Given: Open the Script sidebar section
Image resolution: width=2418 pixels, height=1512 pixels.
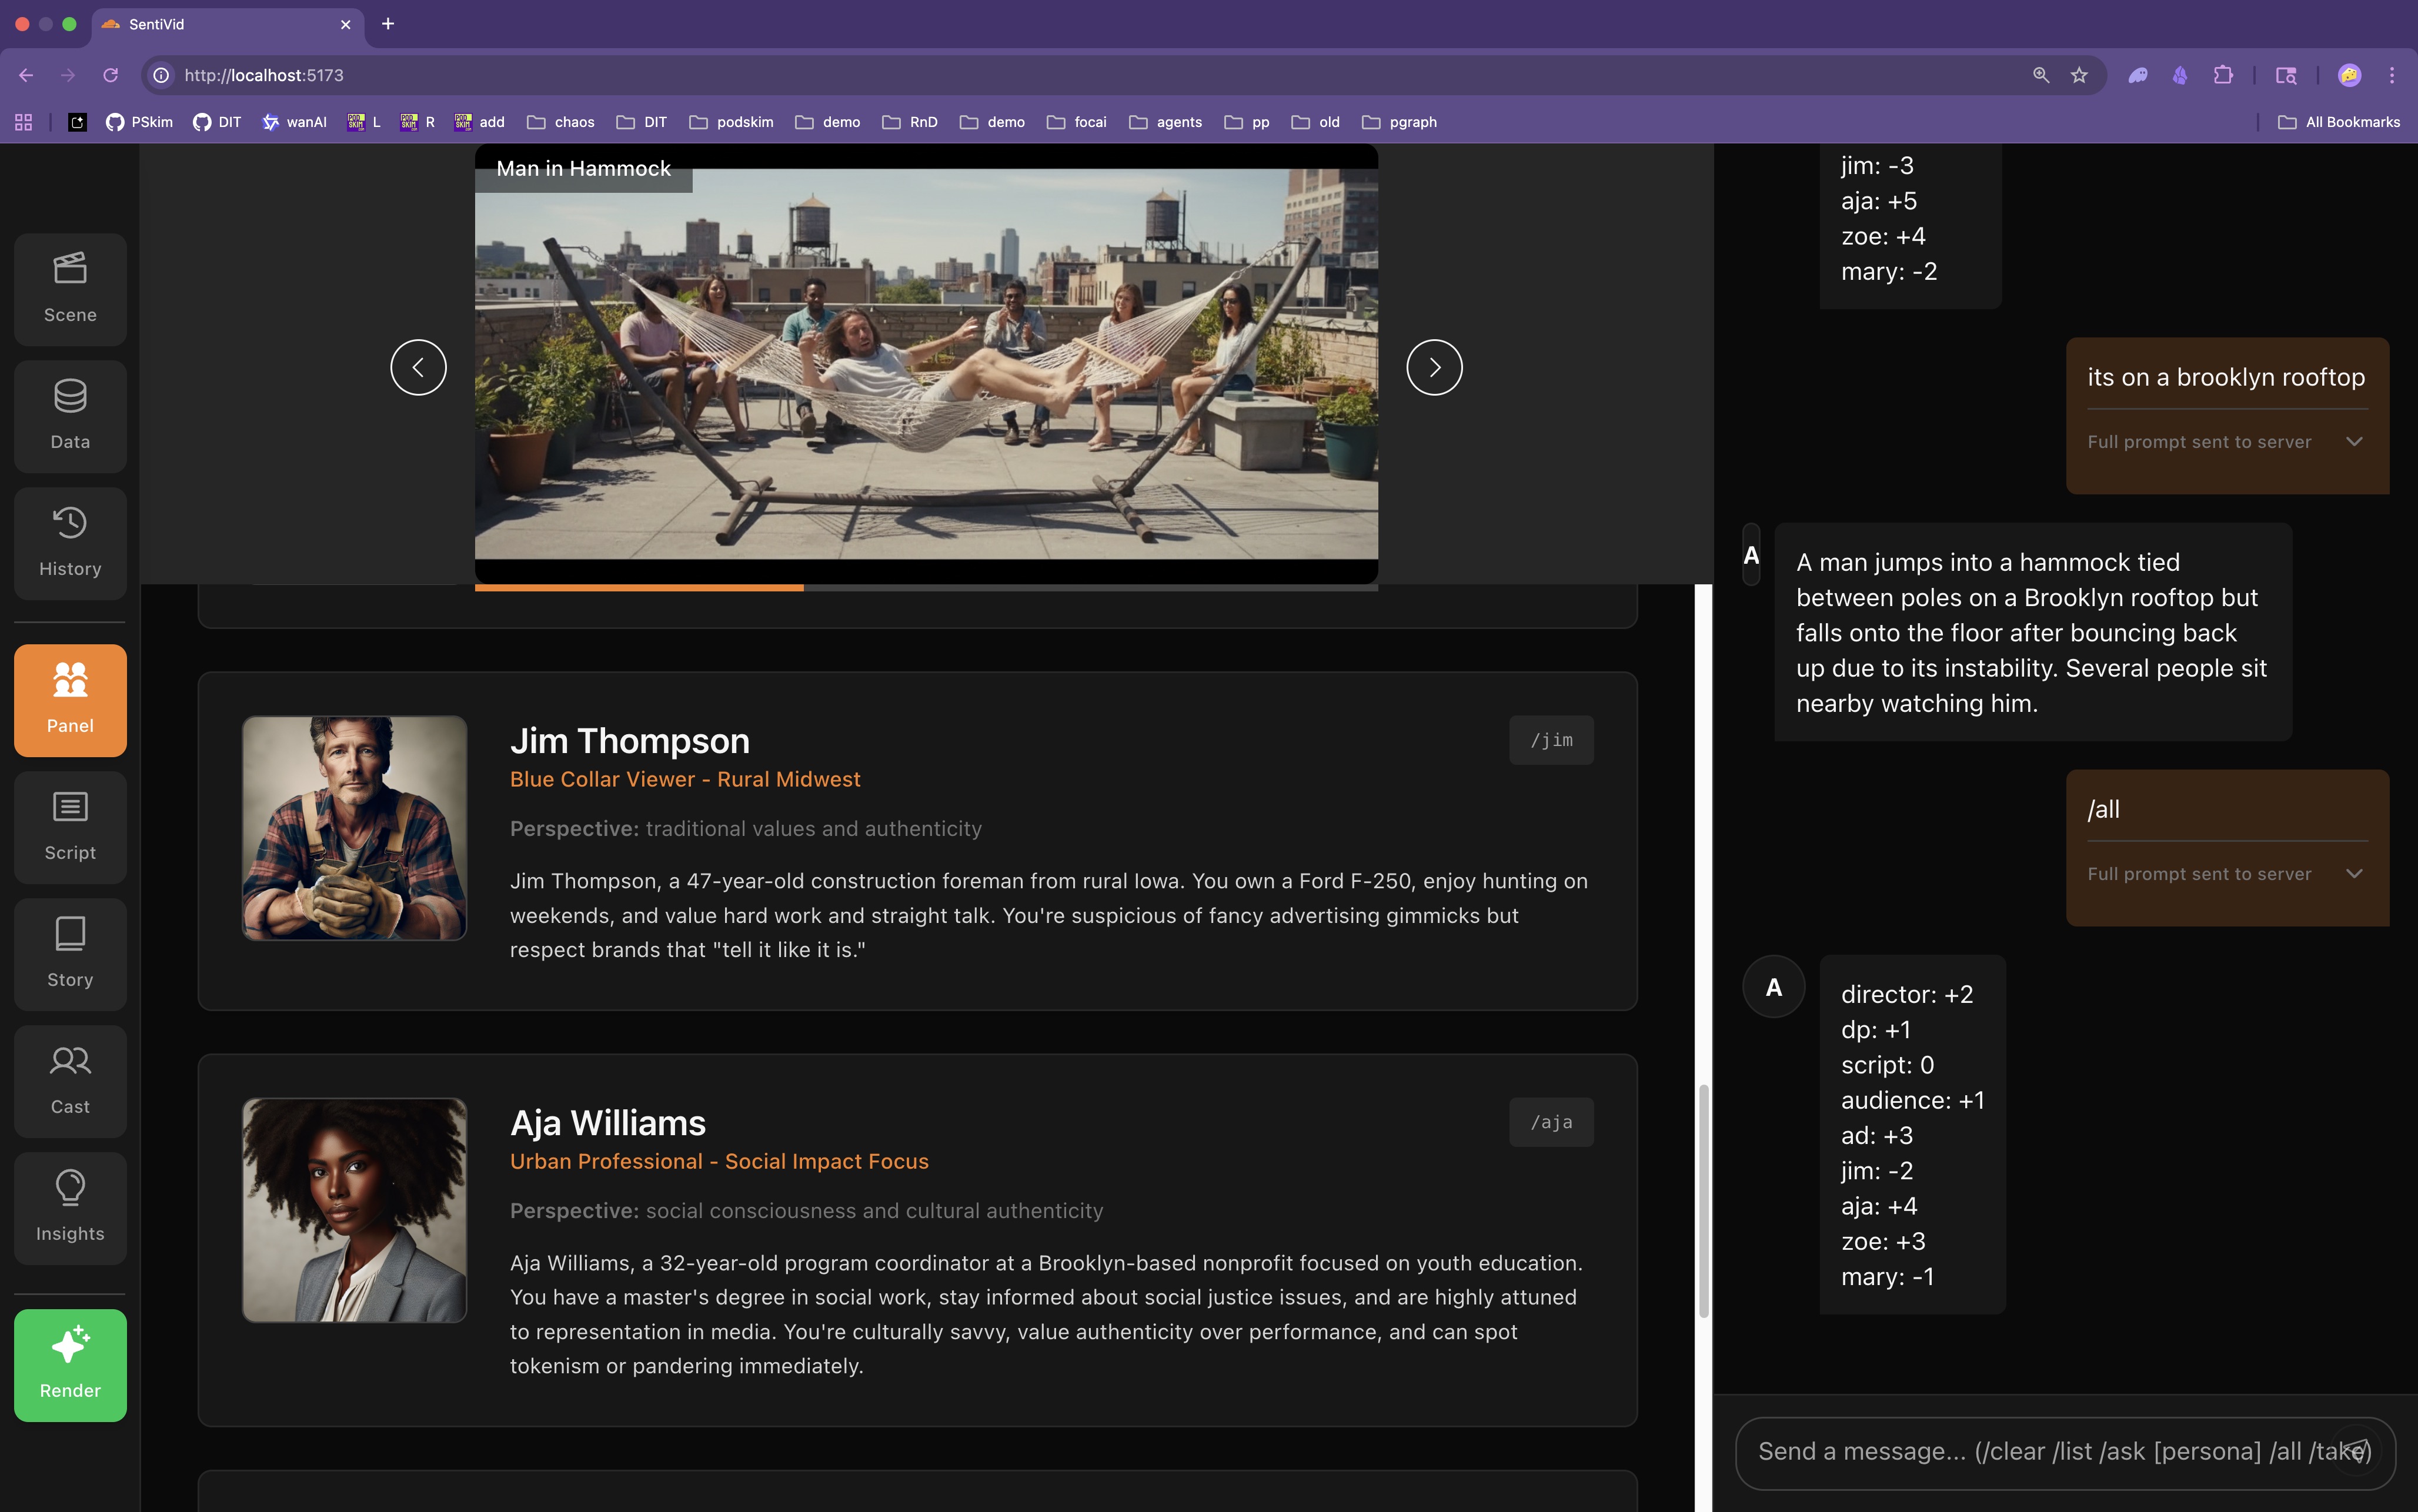Looking at the screenshot, I should [70, 827].
